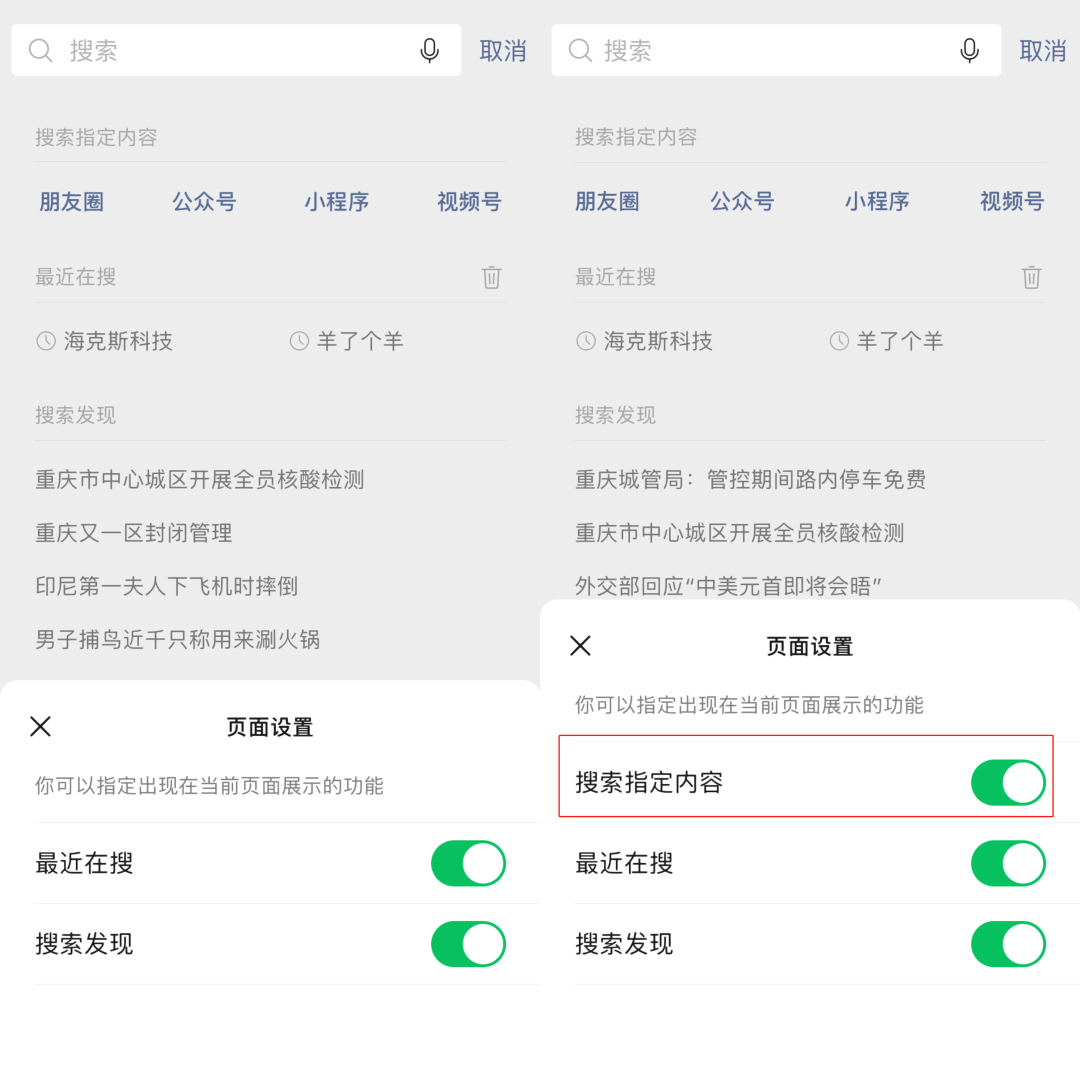Screen dimensions: 1080x1080
Task: Close the right 页面设置 panel with X
Action: [x=581, y=645]
